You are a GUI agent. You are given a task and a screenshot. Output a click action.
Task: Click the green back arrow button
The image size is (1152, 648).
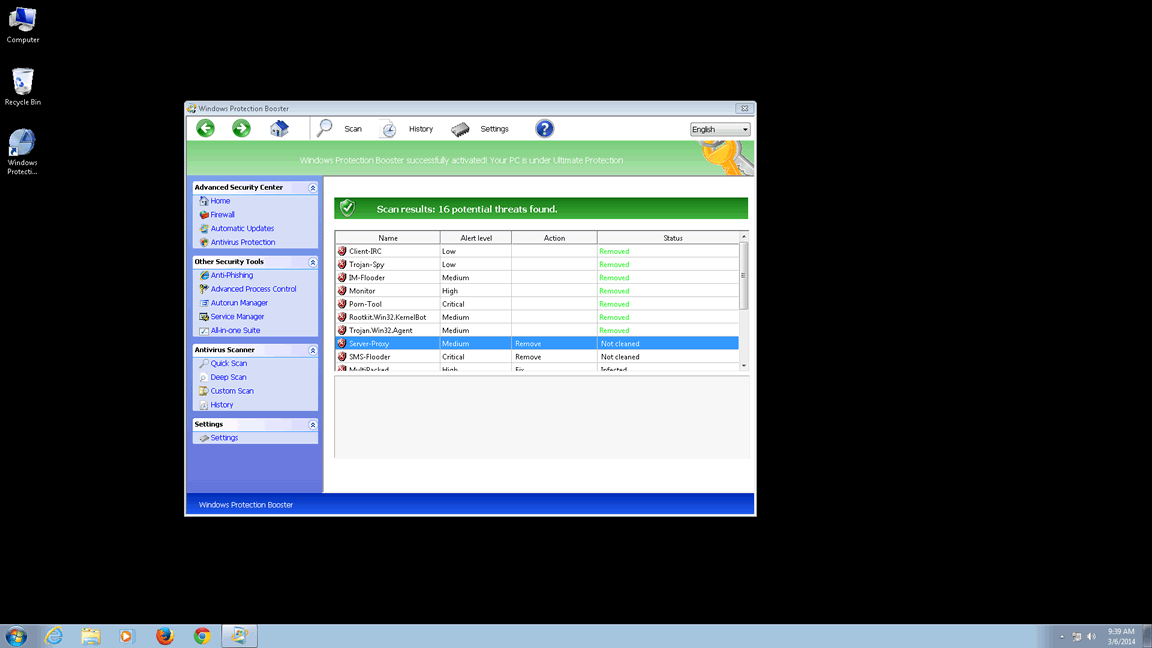[x=205, y=128]
